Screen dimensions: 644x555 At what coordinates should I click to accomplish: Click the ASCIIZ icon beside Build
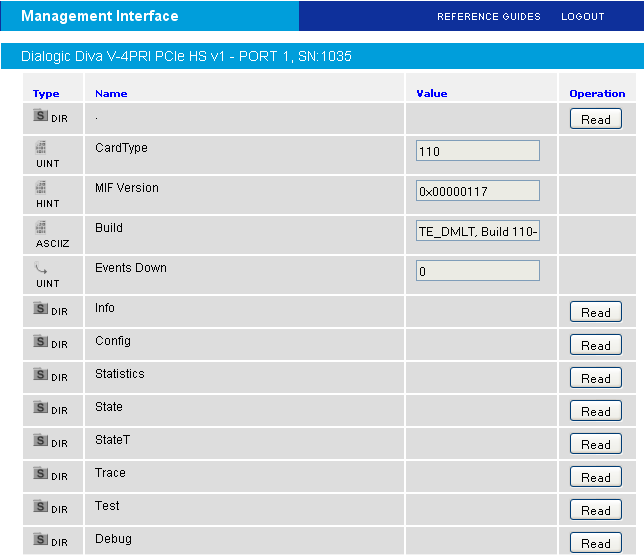pyautogui.click(x=41, y=227)
